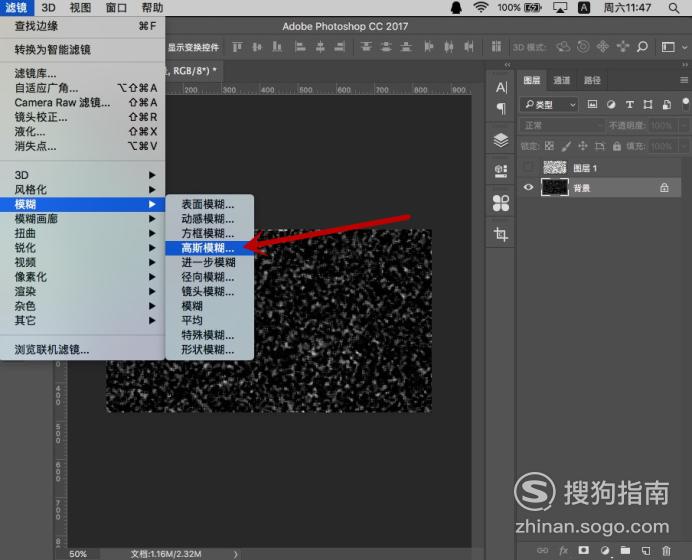Open the 3D panel icon in side dock
The height and width of the screenshot is (560, 692).
point(501,171)
